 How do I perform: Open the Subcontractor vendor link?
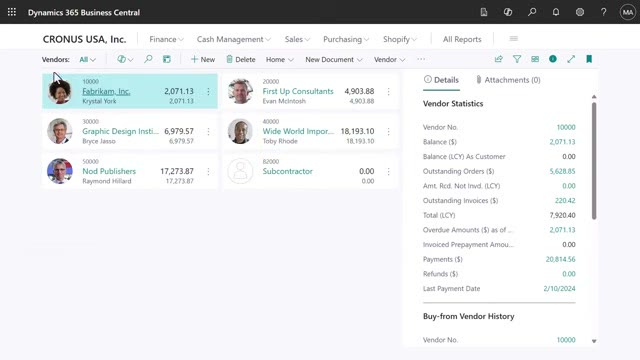(287, 171)
